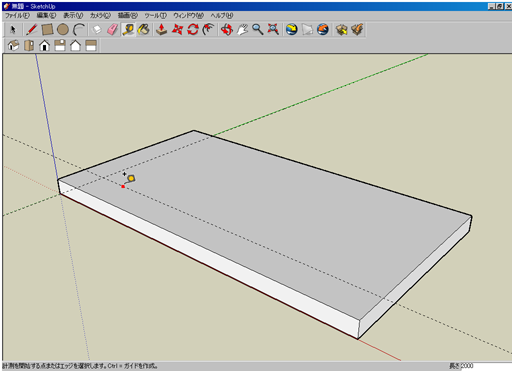Click the status bar hint text
512x371 pixels.
coord(80,366)
